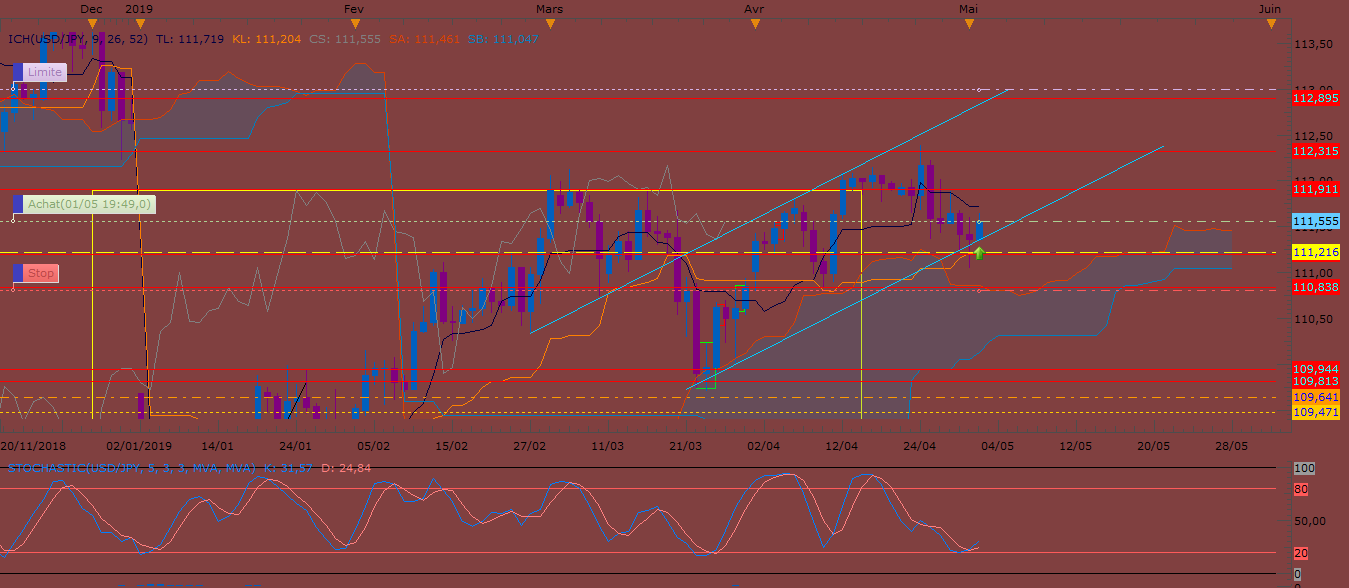Screen dimensions: 1349x588
Task: Select the Achat(01/05 19:49,0) order label
Action: (x=89, y=203)
